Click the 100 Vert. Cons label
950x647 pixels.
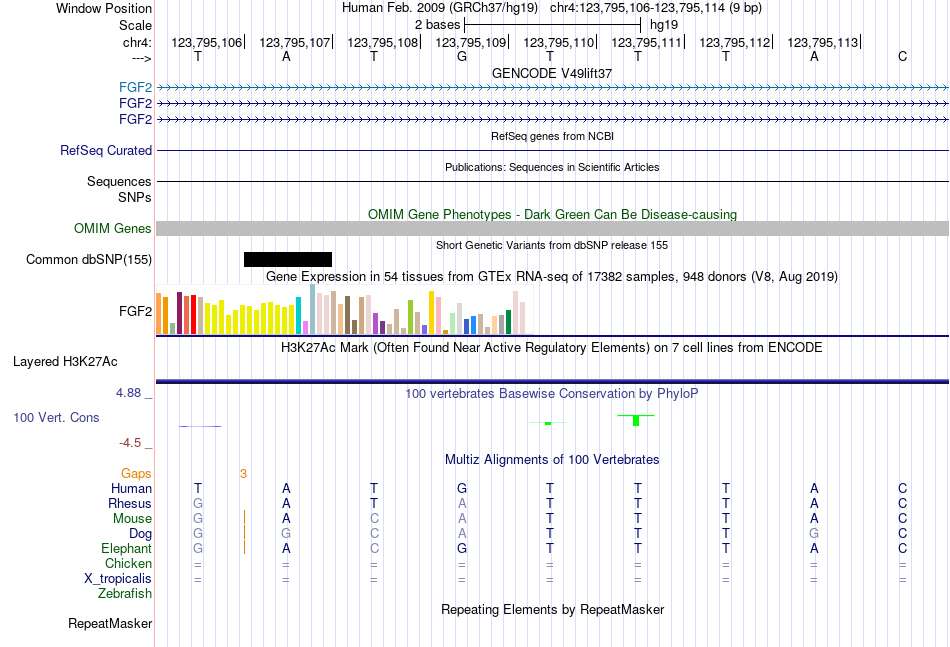coord(56,417)
